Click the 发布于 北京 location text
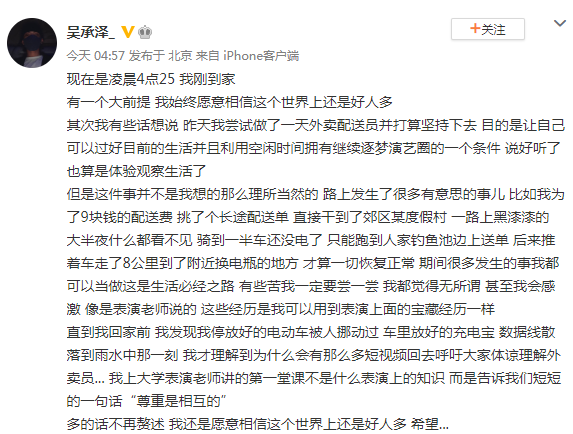 coord(160,56)
